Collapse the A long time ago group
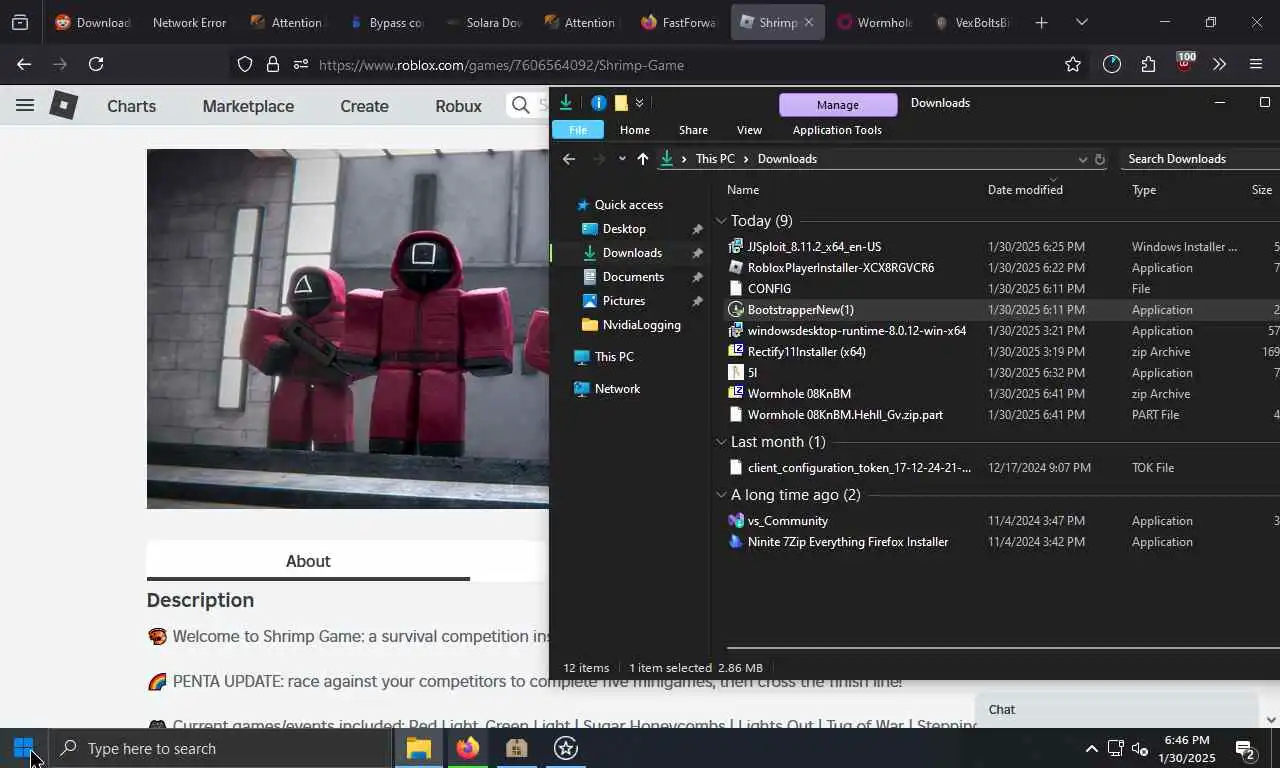This screenshot has height=768, width=1280. [x=721, y=495]
